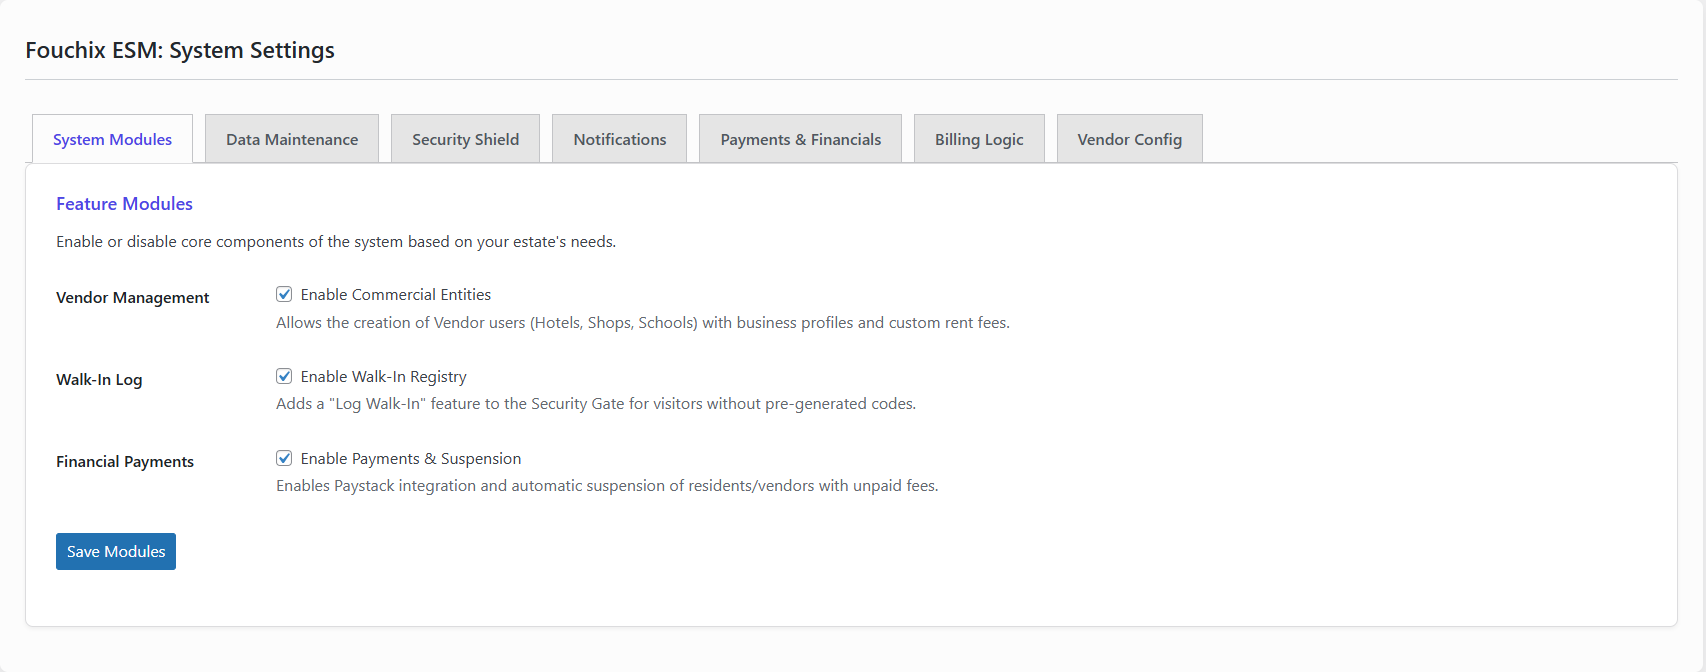The height and width of the screenshot is (672, 1706).
Task: Click the Feature Modules section heading
Action: [124, 204]
